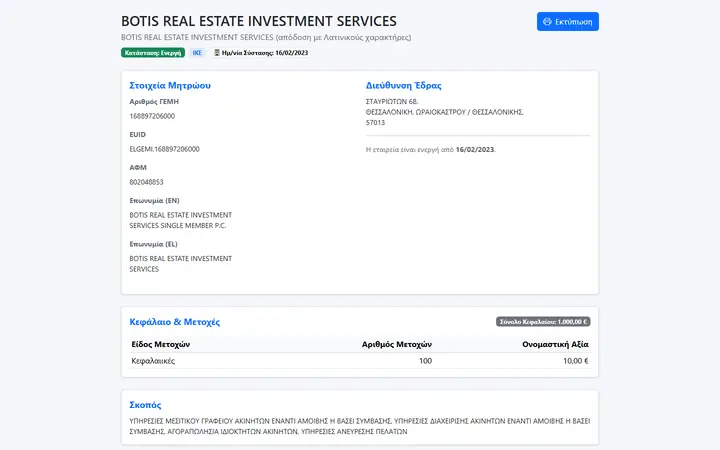The width and height of the screenshot is (720, 450).
Task: Click the Σκοπός section heading
Action: (145, 405)
